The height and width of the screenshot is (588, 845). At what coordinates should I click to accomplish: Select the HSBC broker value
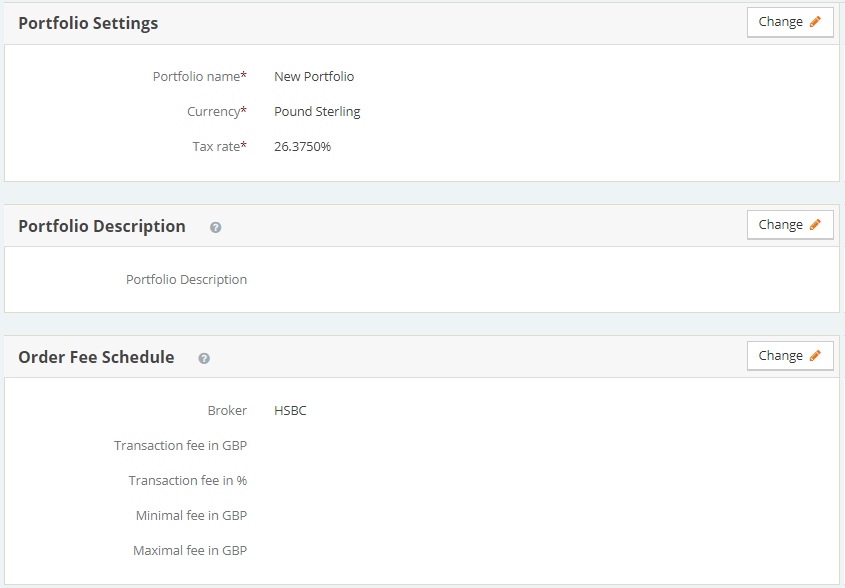[290, 410]
